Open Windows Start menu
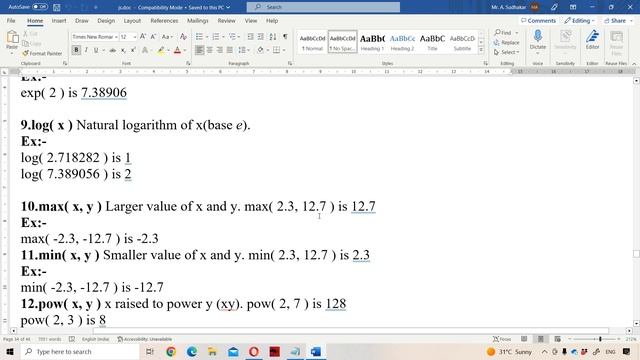This screenshot has width=640, height=360. click(x=10, y=351)
